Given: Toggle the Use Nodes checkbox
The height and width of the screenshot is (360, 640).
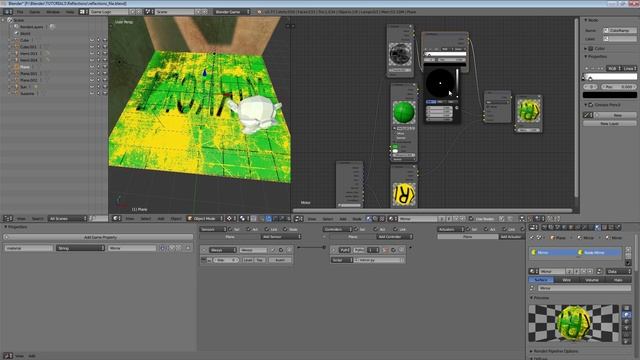Looking at the screenshot, I should tap(471, 219).
